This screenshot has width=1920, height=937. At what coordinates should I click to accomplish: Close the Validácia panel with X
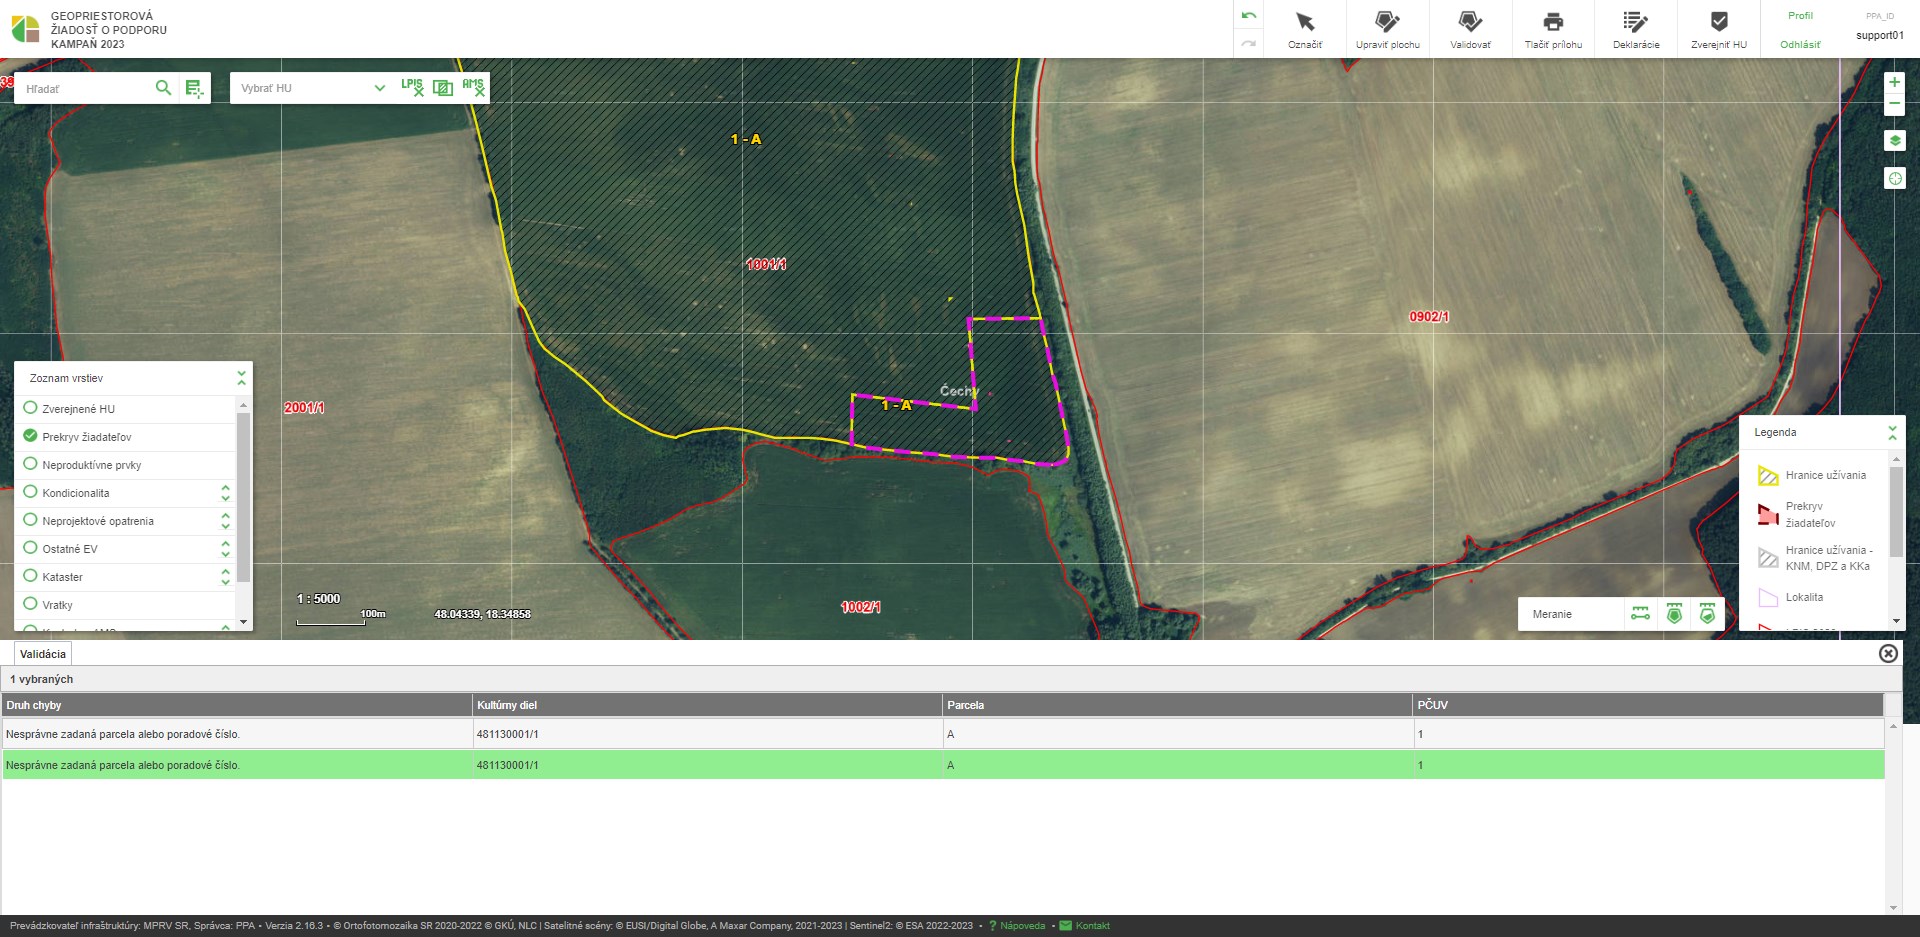[1888, 653]
